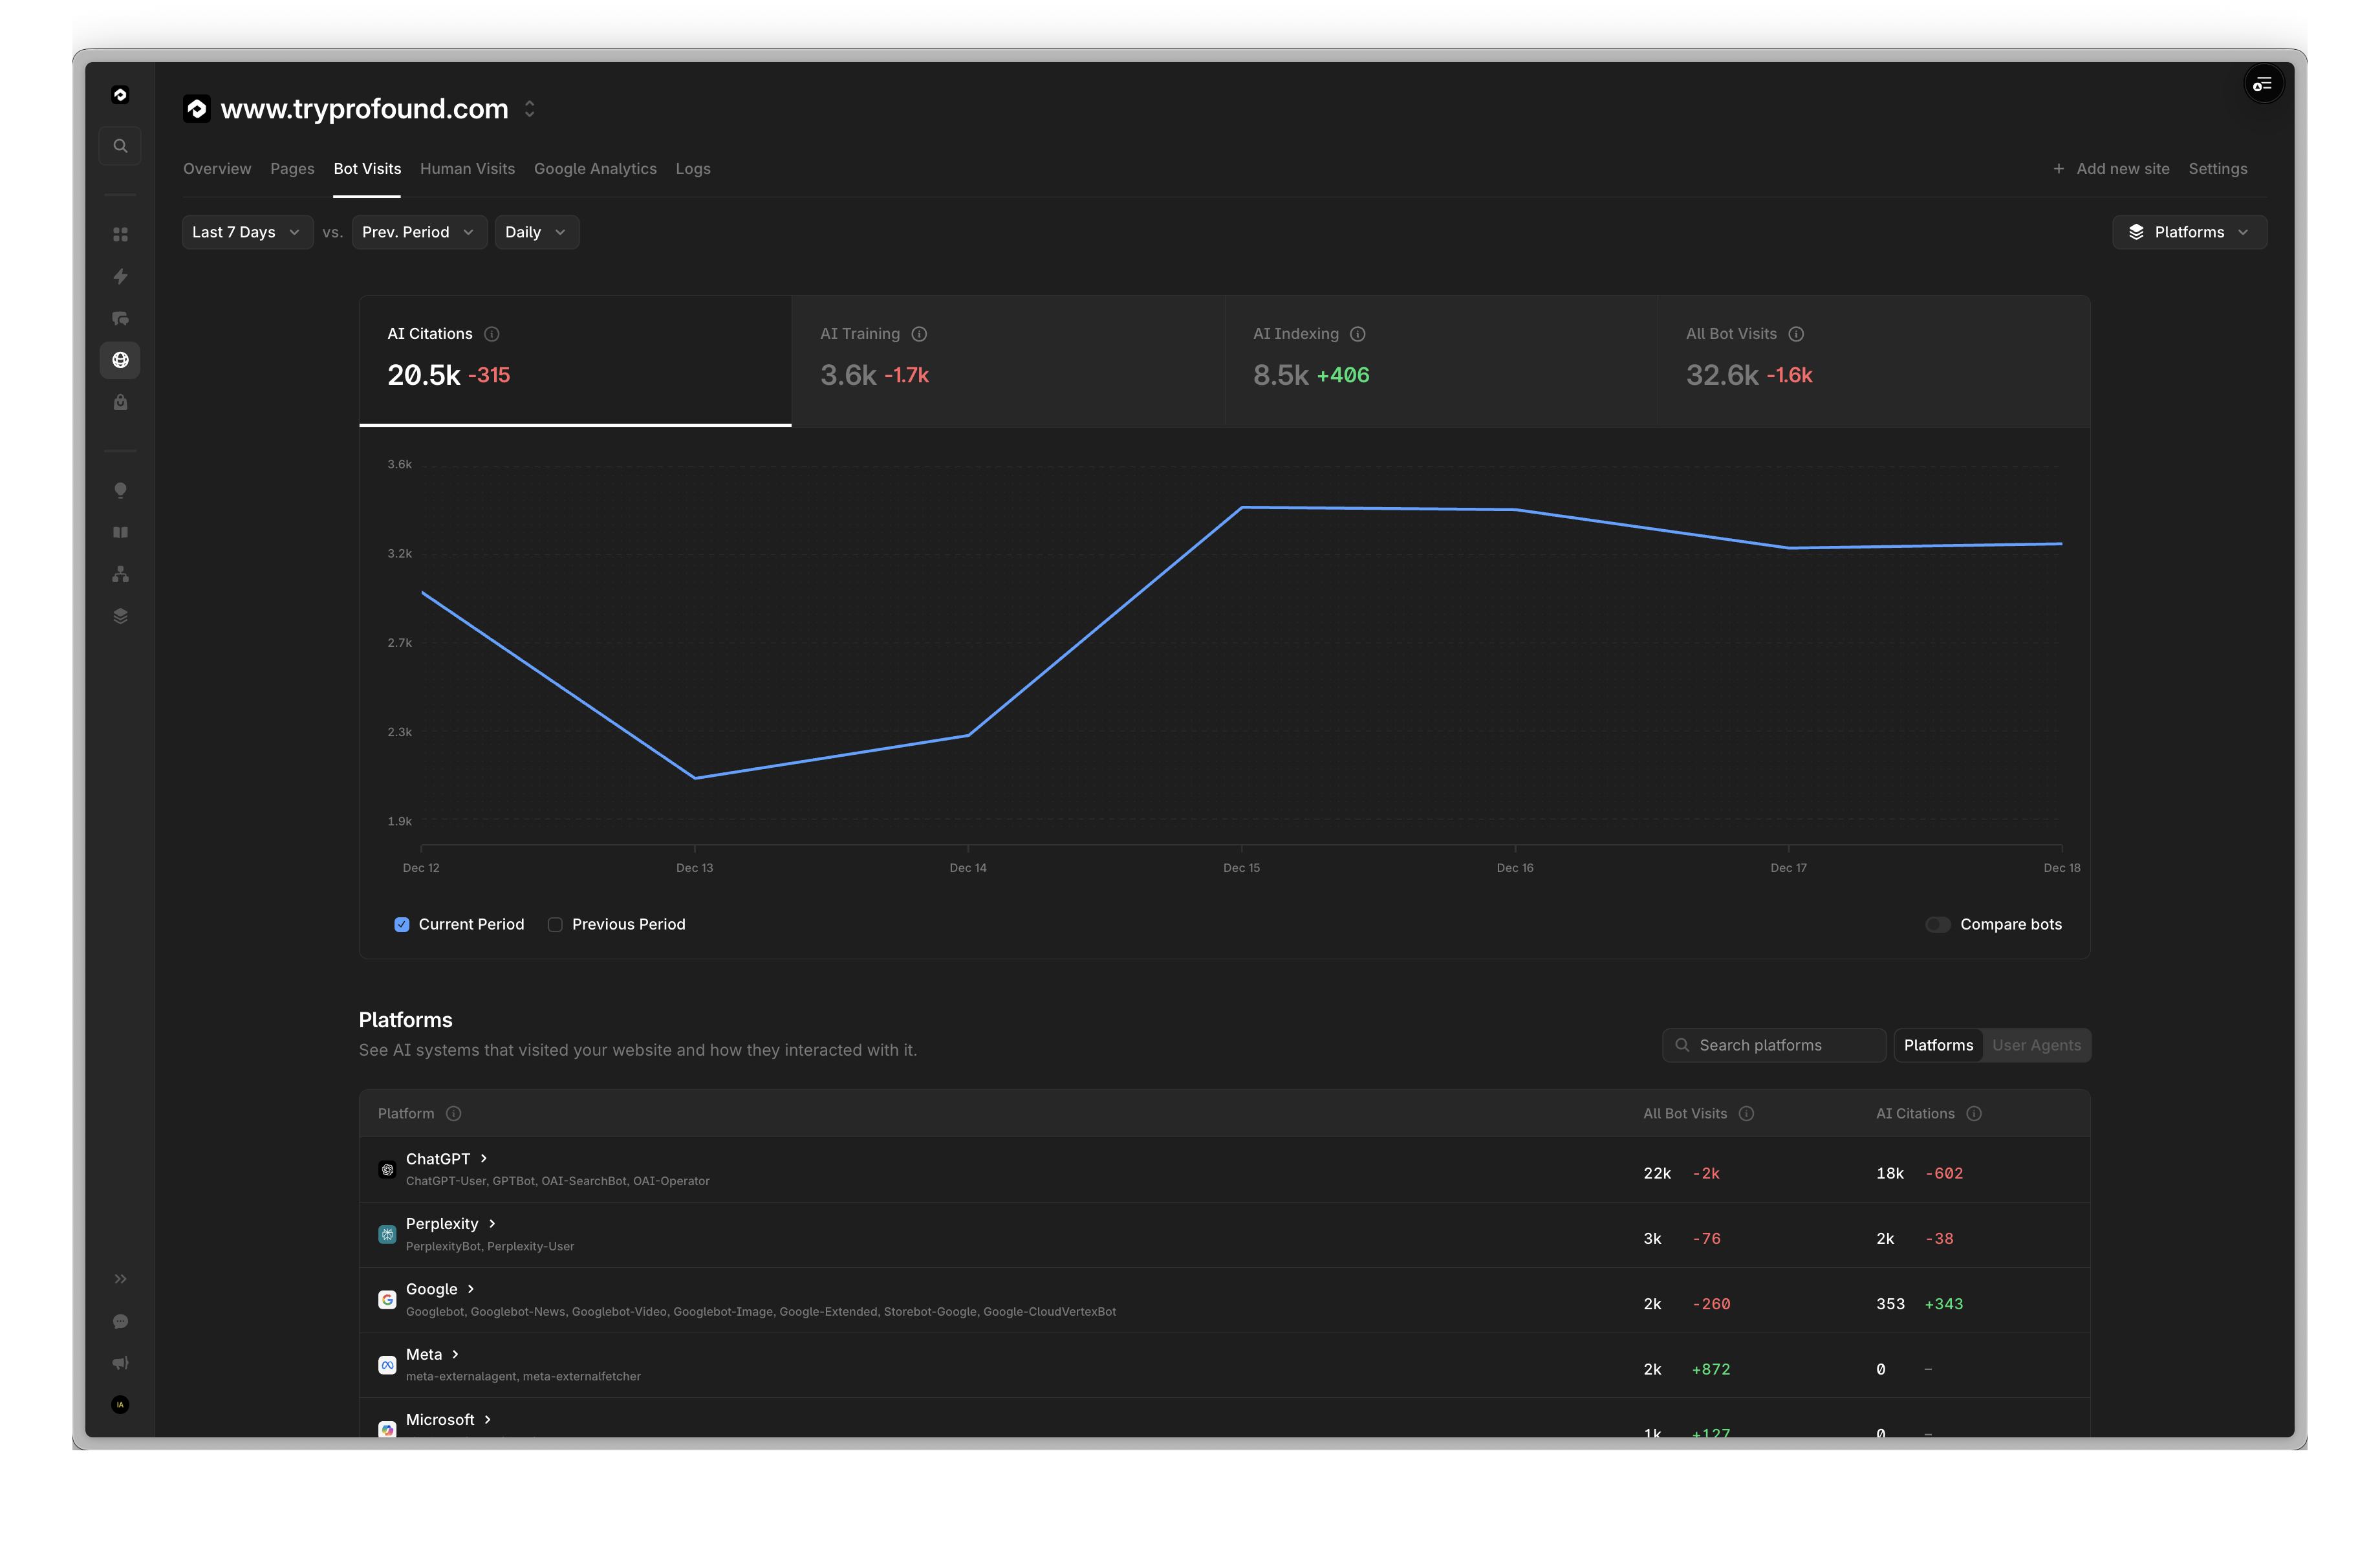Expand the Platforms filter dropdown on the right
The height and width of the screenshot is (1546, 2380).
(2189, 231)
